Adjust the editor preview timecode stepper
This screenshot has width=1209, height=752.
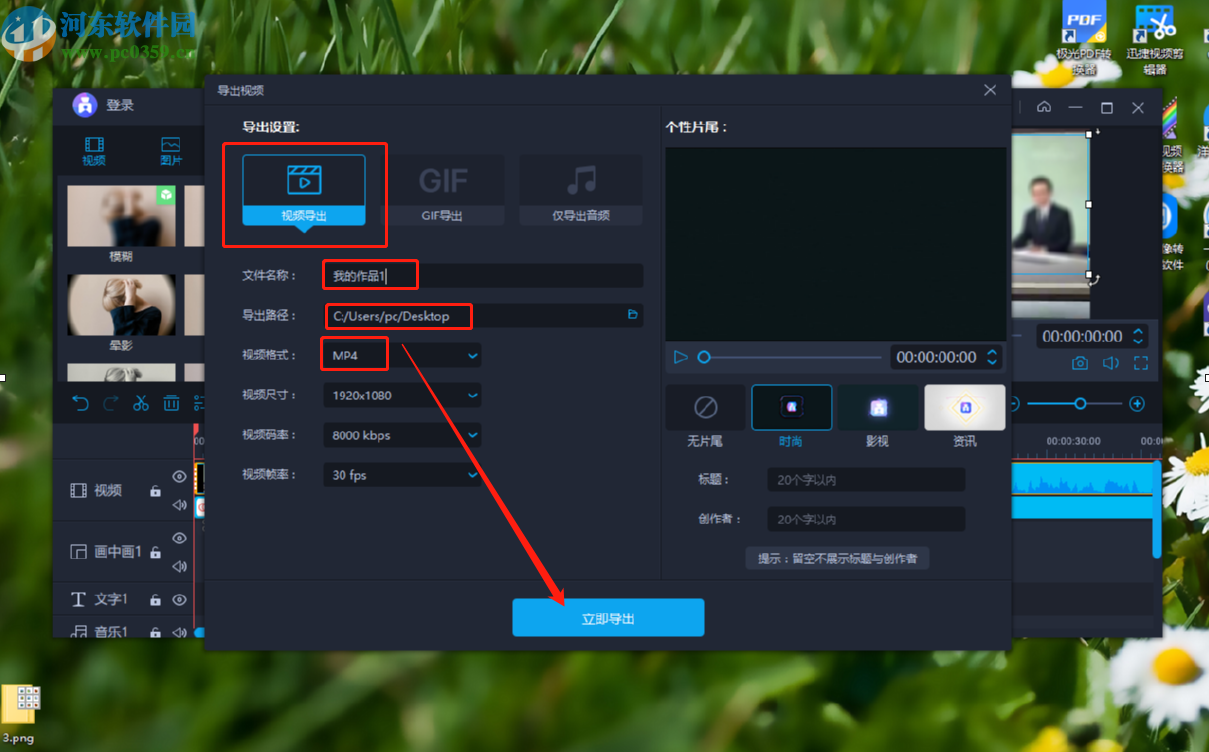pos(1139,336)
